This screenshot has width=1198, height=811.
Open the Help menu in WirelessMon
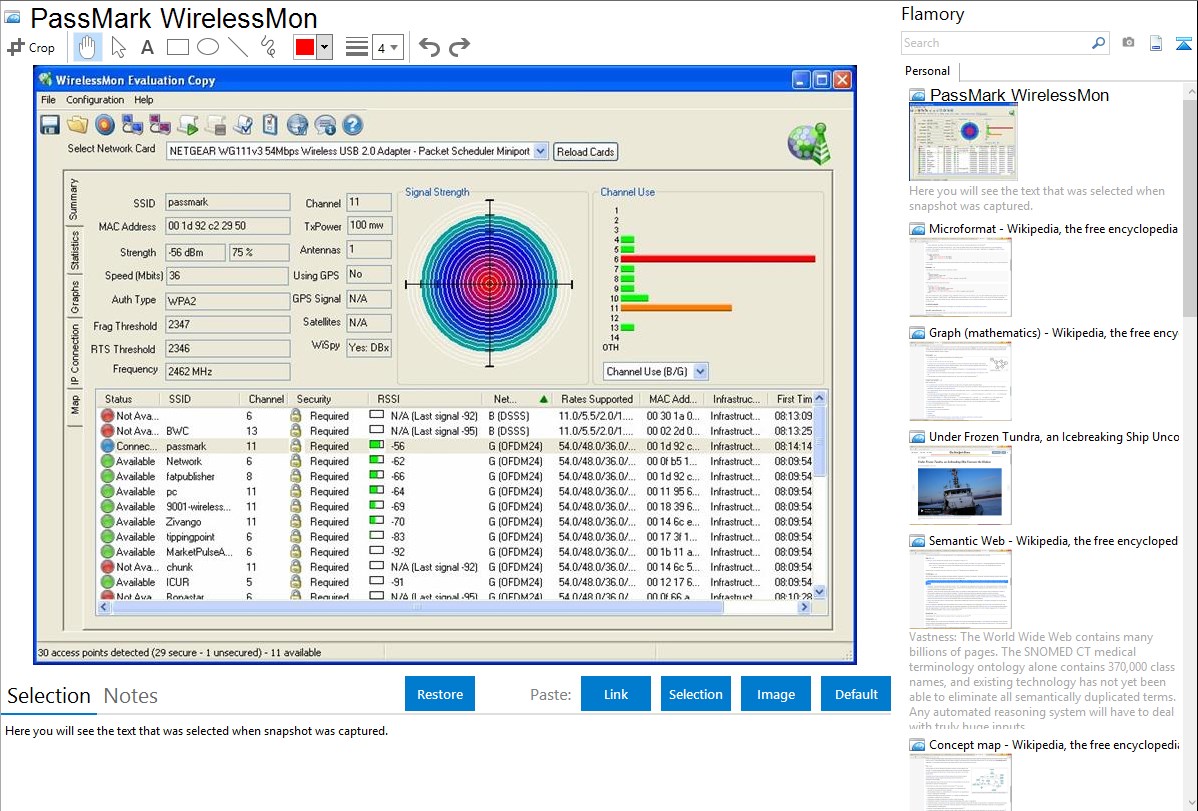(x=144, y=100)
